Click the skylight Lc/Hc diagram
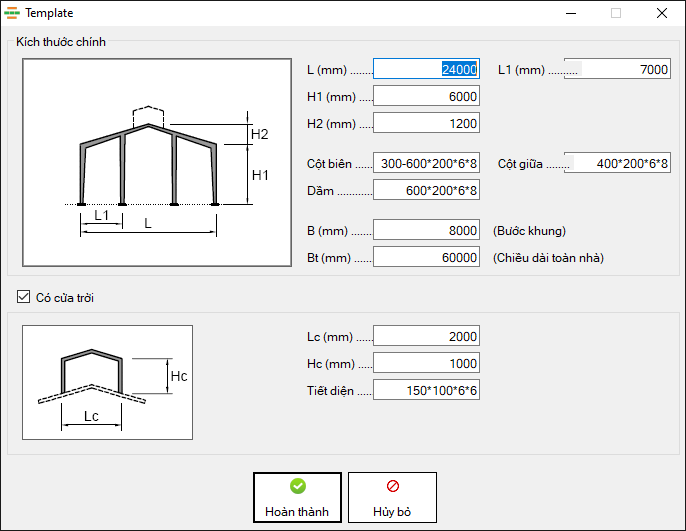 click(108, 382)
